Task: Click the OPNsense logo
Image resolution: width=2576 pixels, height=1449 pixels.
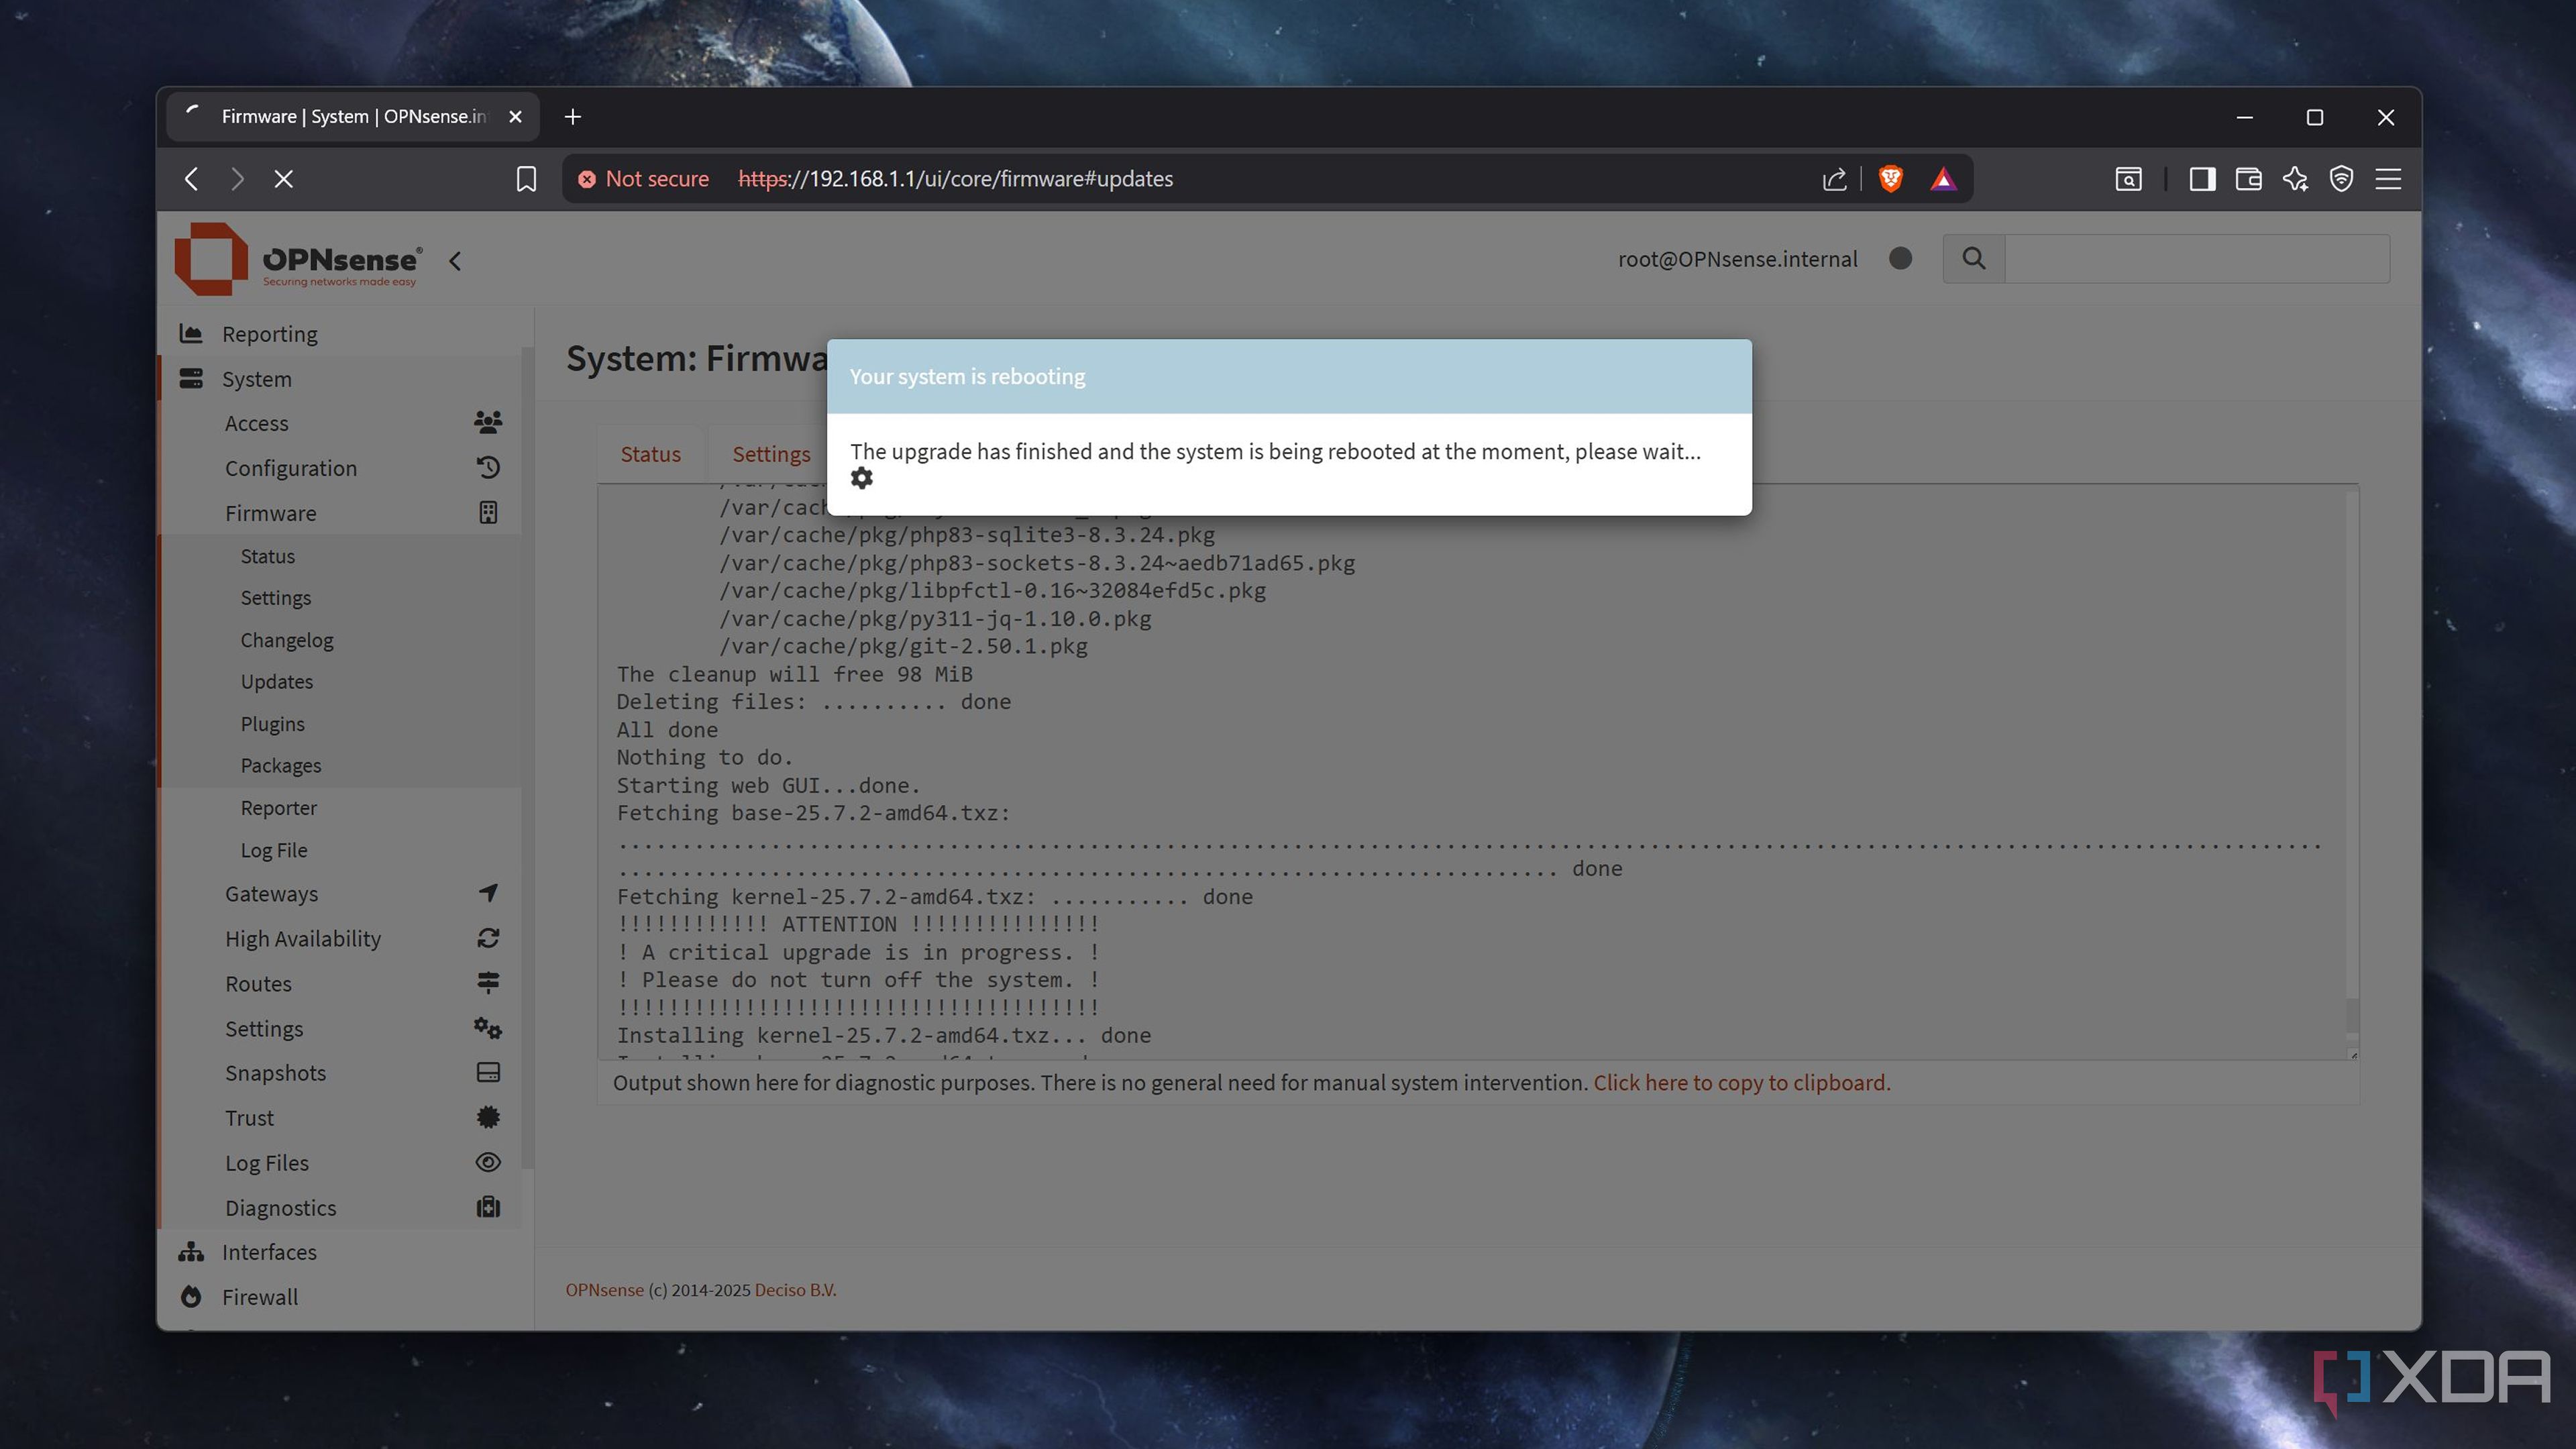Action: pos(298,259)
